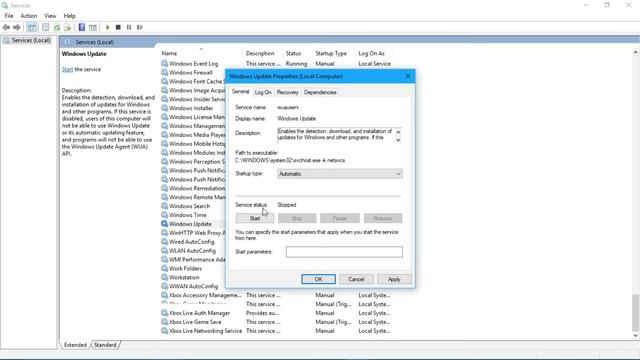Click the gear icon beside Wired AutoConfig
The image size is (640, 360).
point(164,242)
